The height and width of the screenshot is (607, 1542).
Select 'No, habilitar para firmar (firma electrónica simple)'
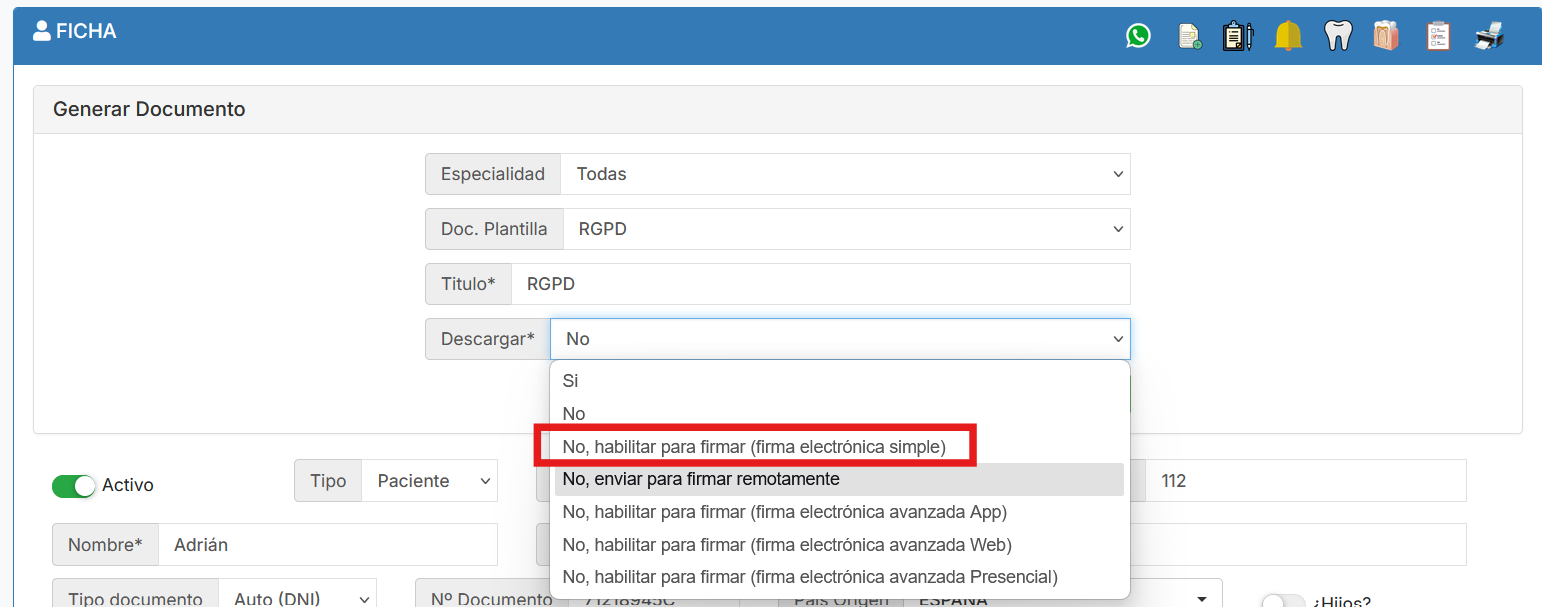754,447
